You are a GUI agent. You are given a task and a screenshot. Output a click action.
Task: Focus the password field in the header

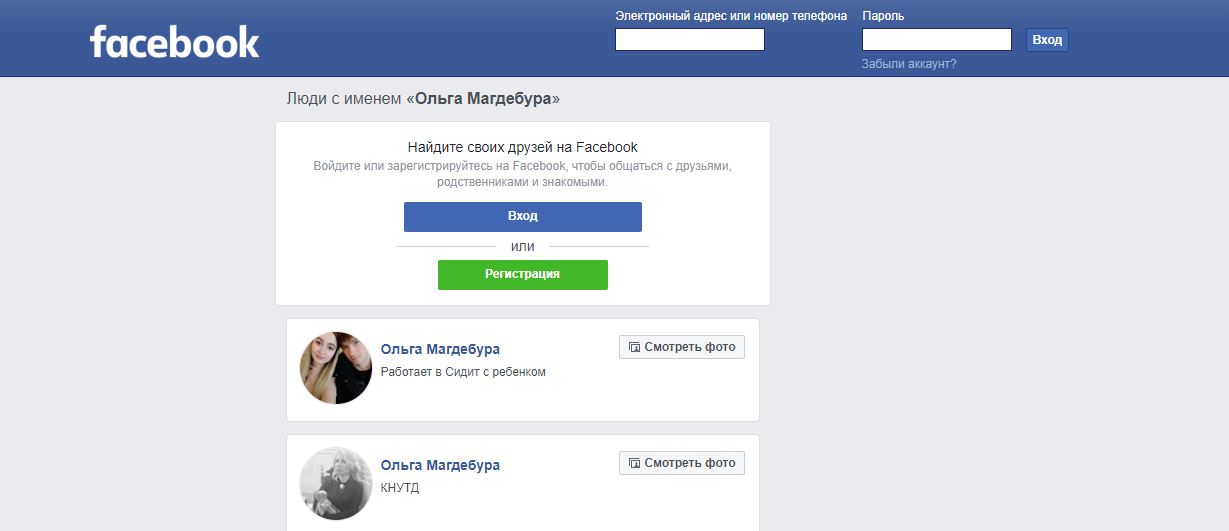937,40
